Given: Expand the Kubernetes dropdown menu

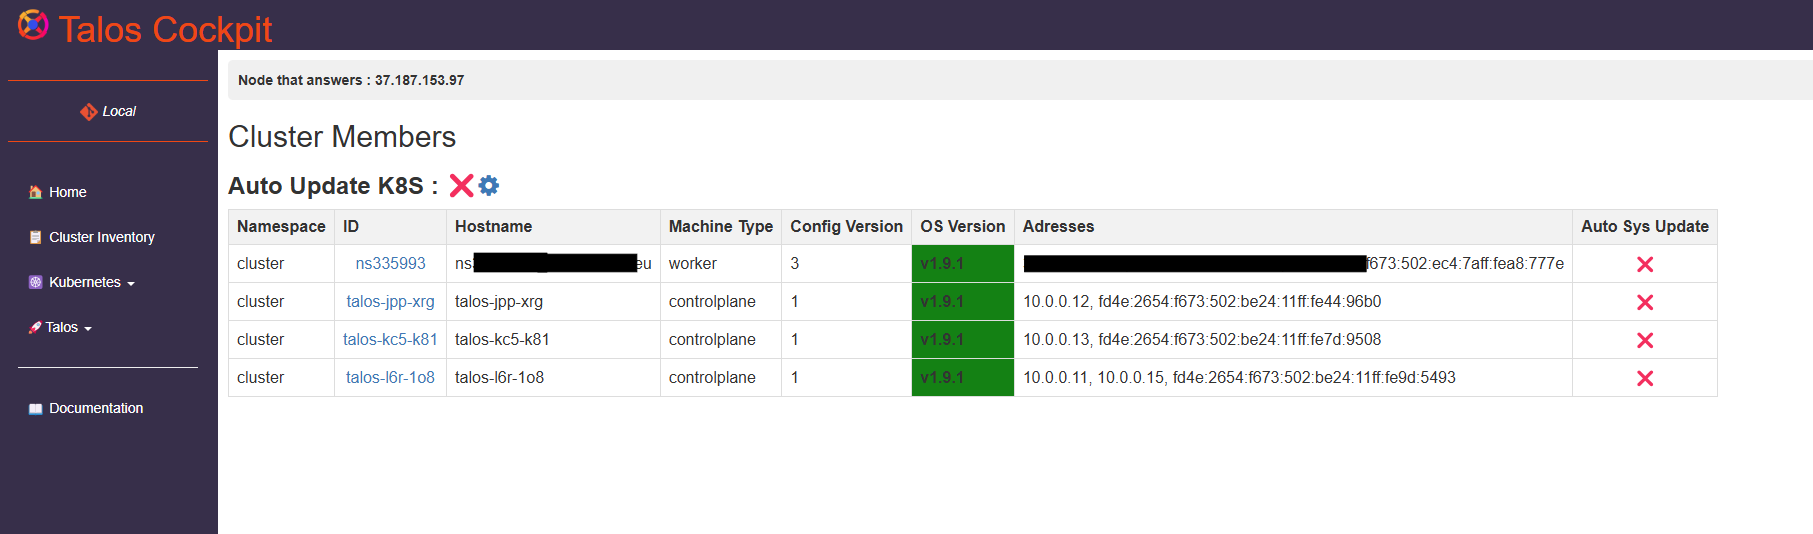Looking at the screenshot, I should pos(92,282).
